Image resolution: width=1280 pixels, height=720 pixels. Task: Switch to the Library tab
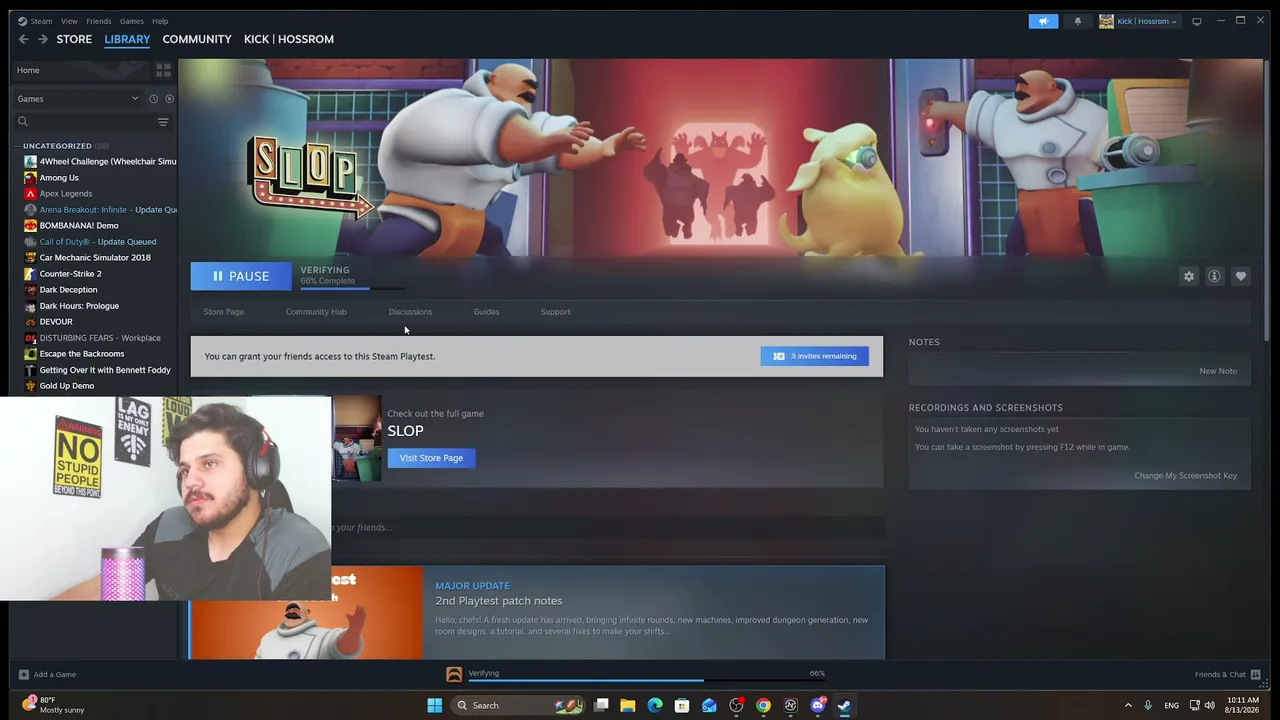click(127, 39)
